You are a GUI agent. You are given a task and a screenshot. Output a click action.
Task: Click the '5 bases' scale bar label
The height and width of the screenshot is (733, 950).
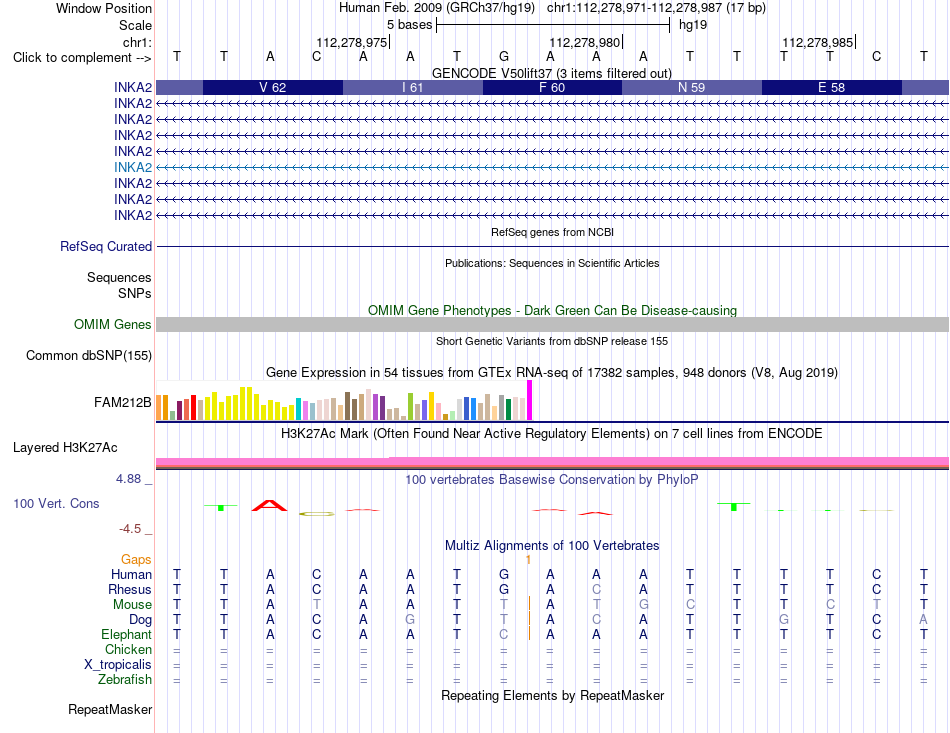pos(410,25)
